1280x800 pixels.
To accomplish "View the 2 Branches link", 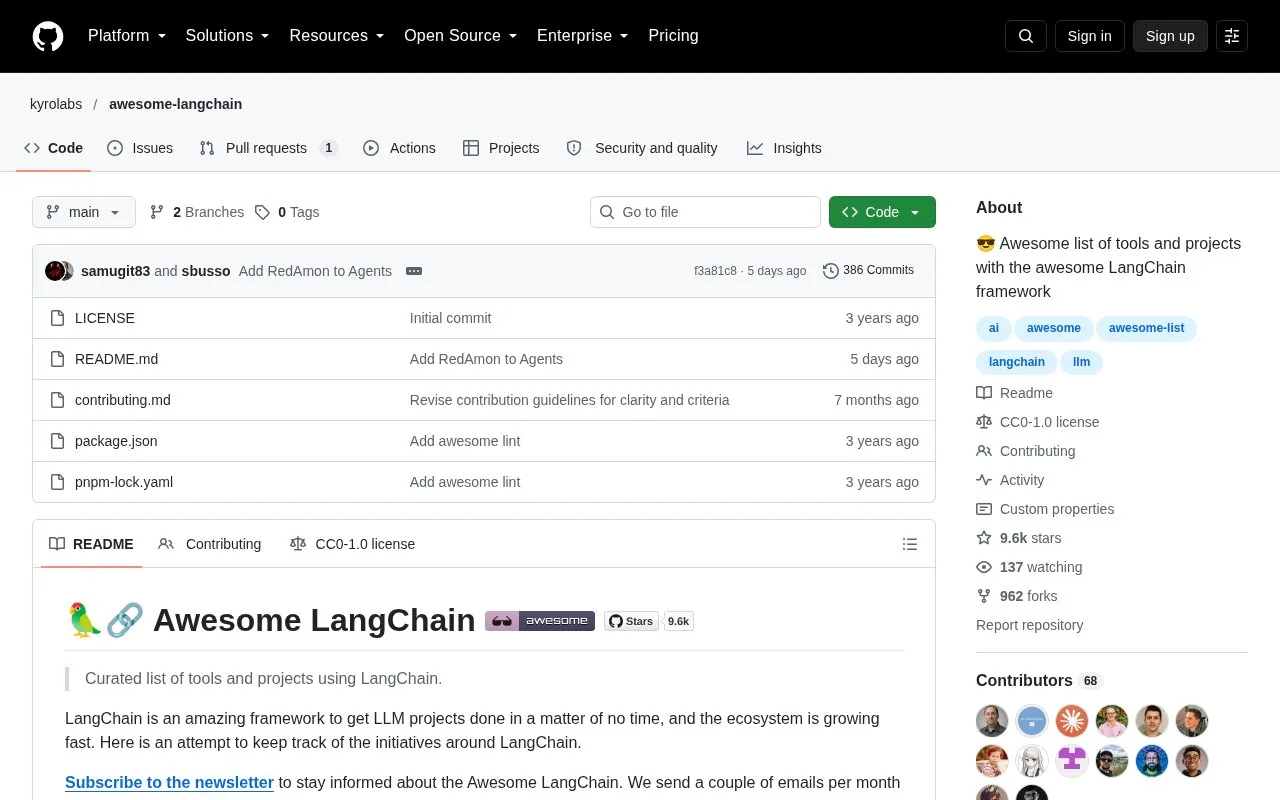I will pos(197,212).
